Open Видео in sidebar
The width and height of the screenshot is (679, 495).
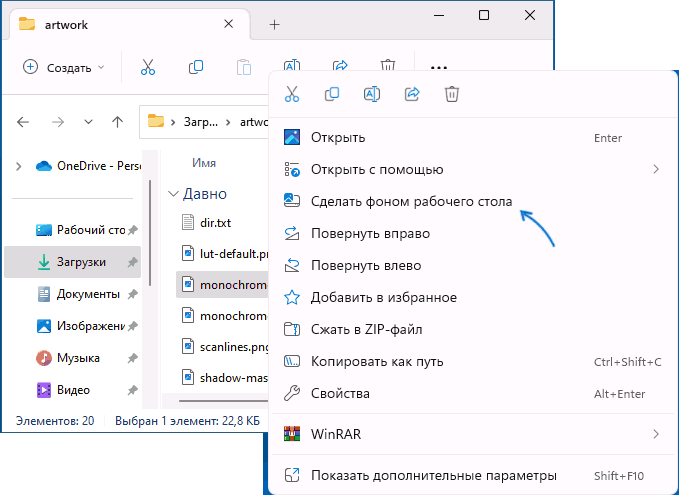(x=72, y=390)
